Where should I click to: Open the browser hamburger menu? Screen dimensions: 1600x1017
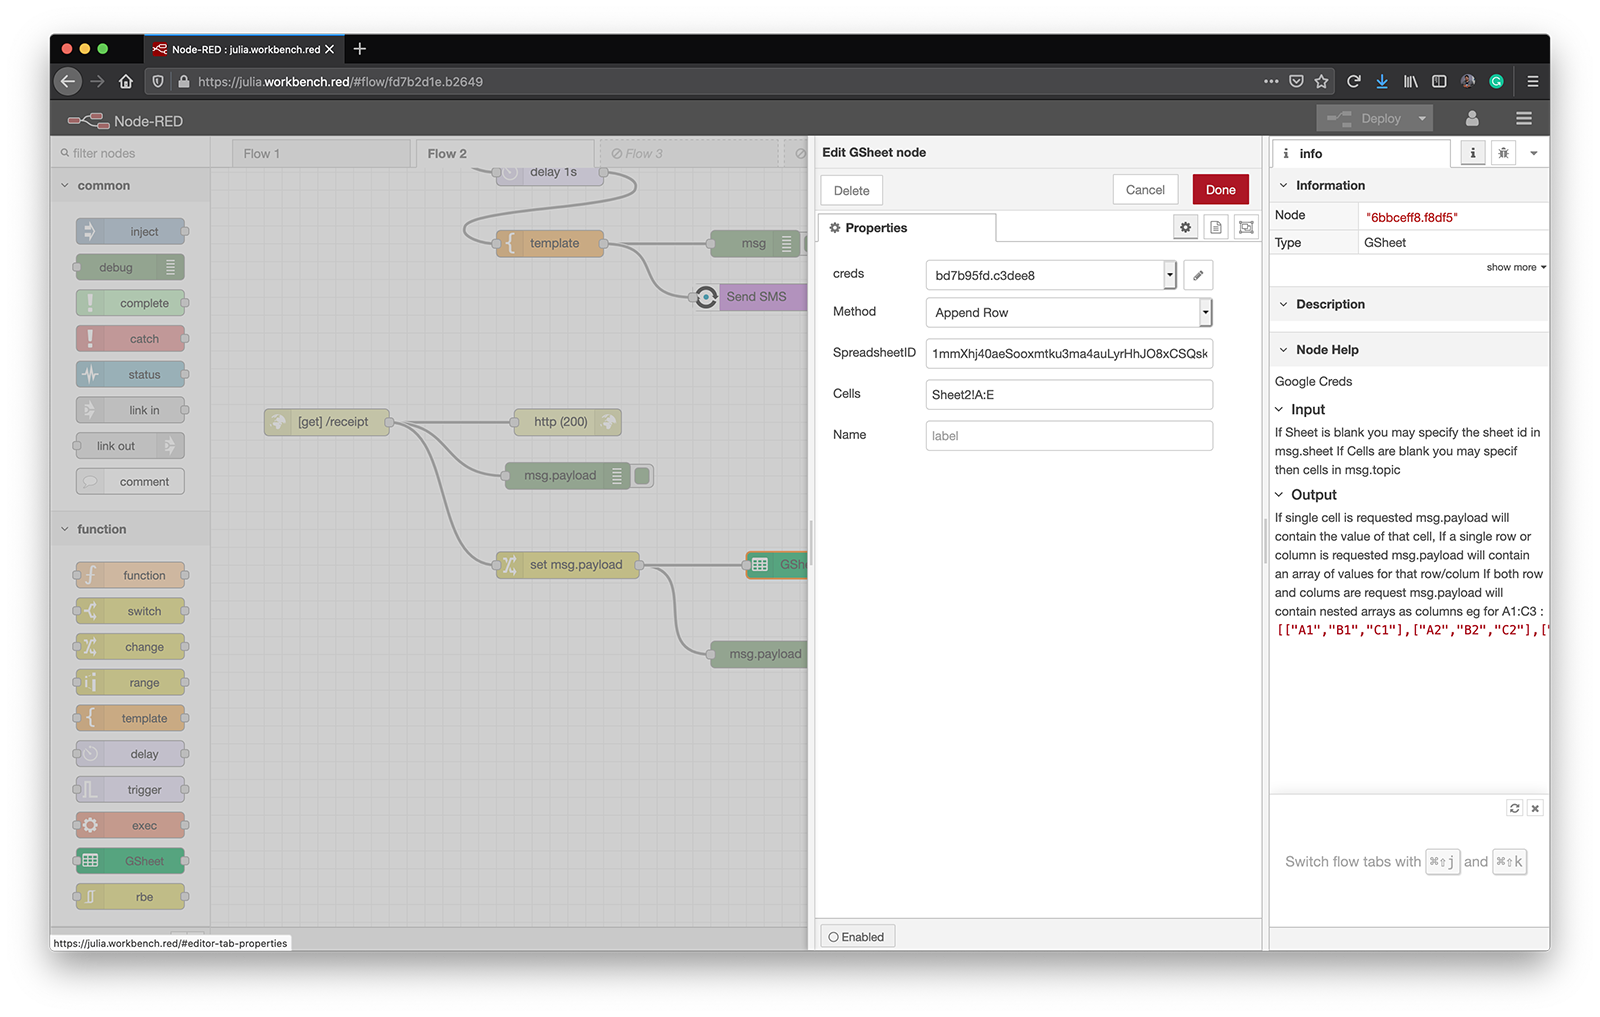pos(1532,82)
